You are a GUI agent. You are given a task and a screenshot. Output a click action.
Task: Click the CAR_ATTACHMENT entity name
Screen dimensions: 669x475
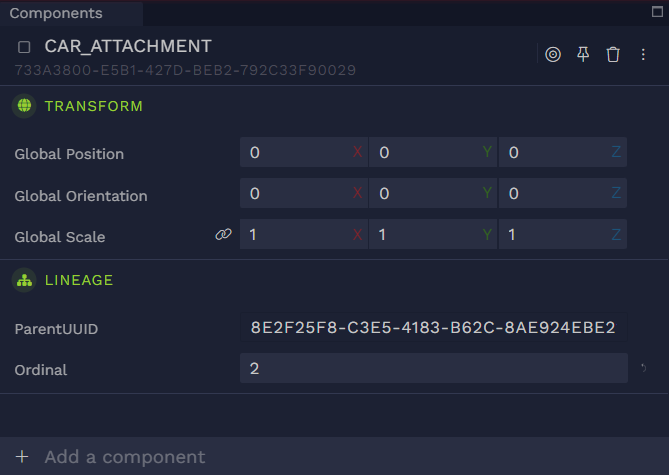pyautogui.click(x=128, y=46)
